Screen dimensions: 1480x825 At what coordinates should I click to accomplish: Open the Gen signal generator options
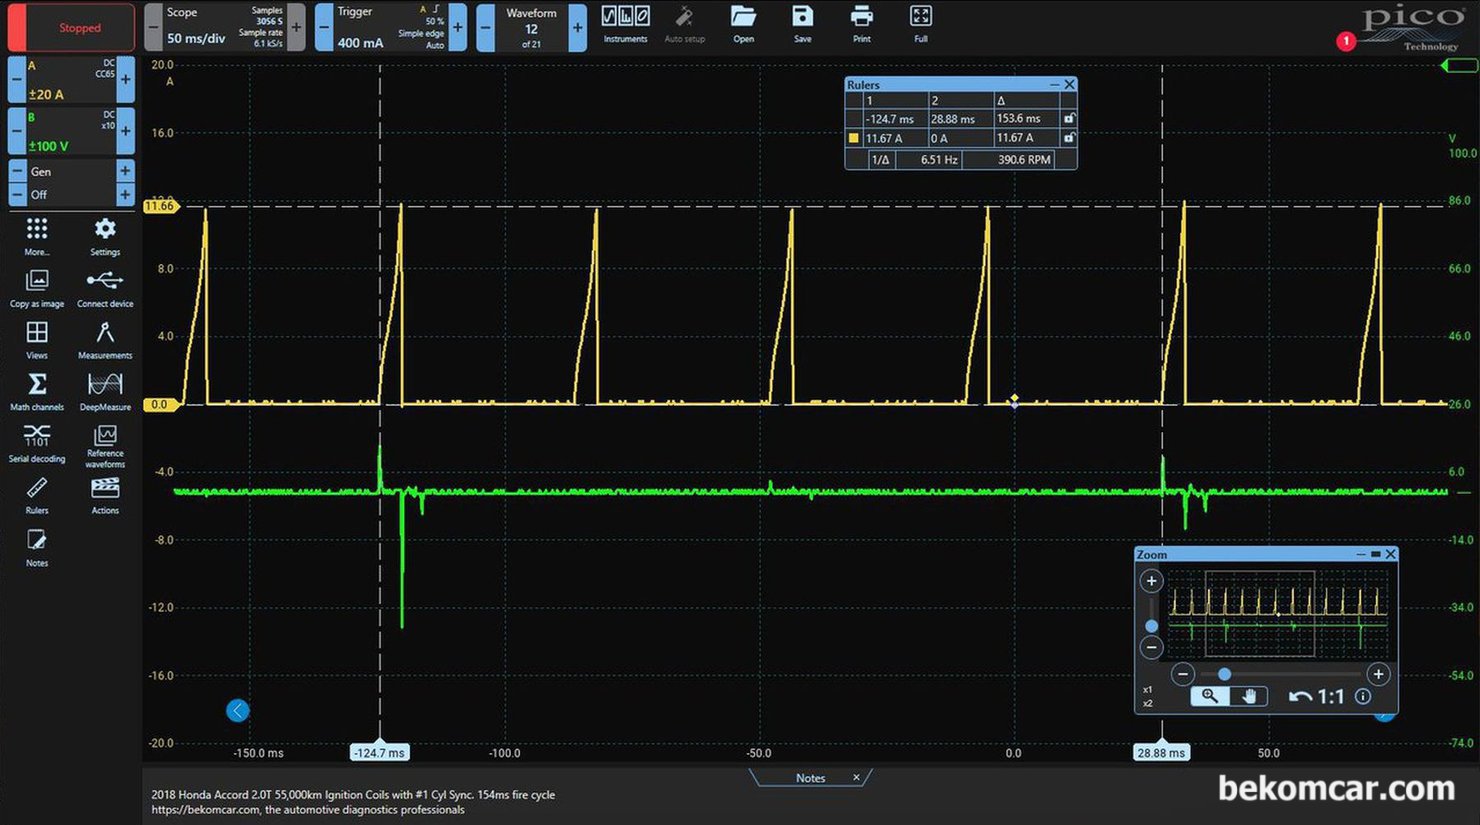pos(71,171)
